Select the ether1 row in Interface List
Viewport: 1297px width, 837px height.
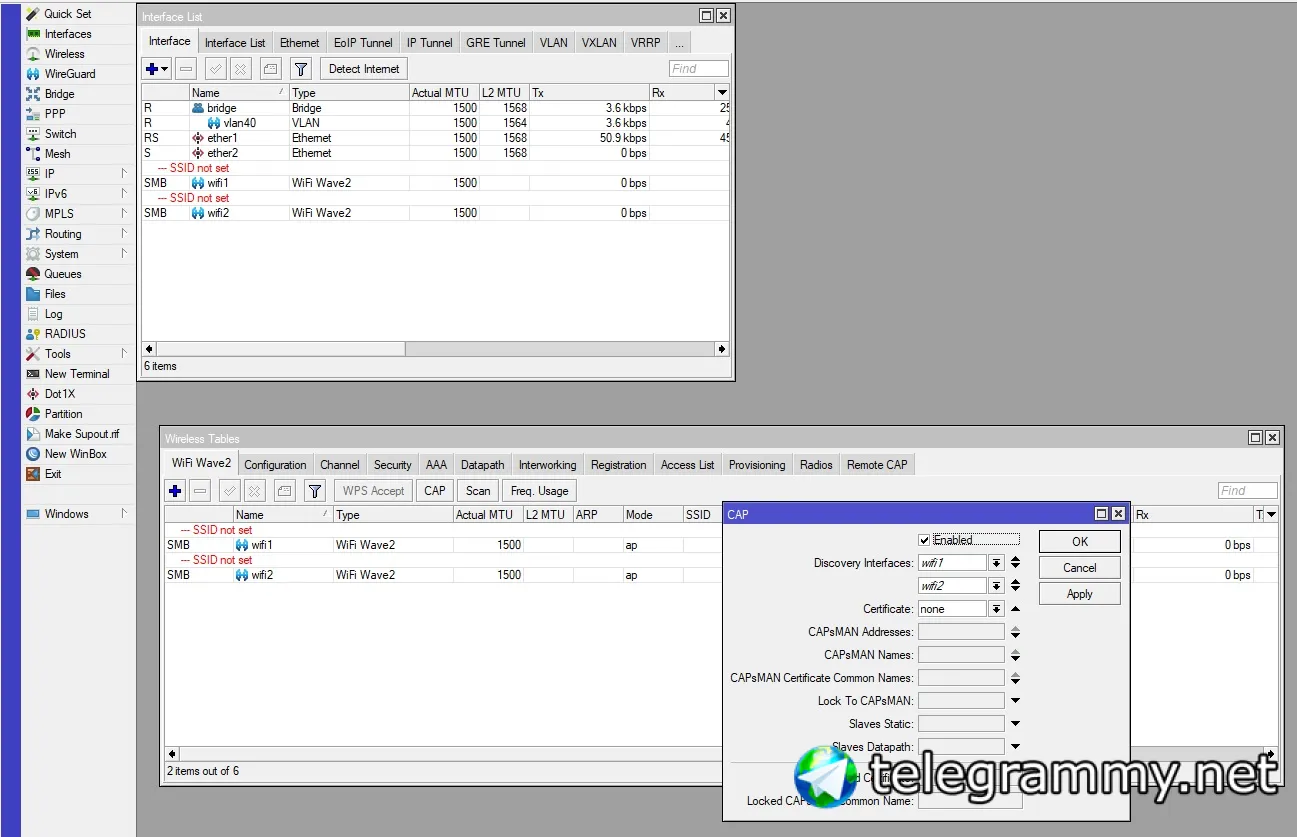point(436,138)
